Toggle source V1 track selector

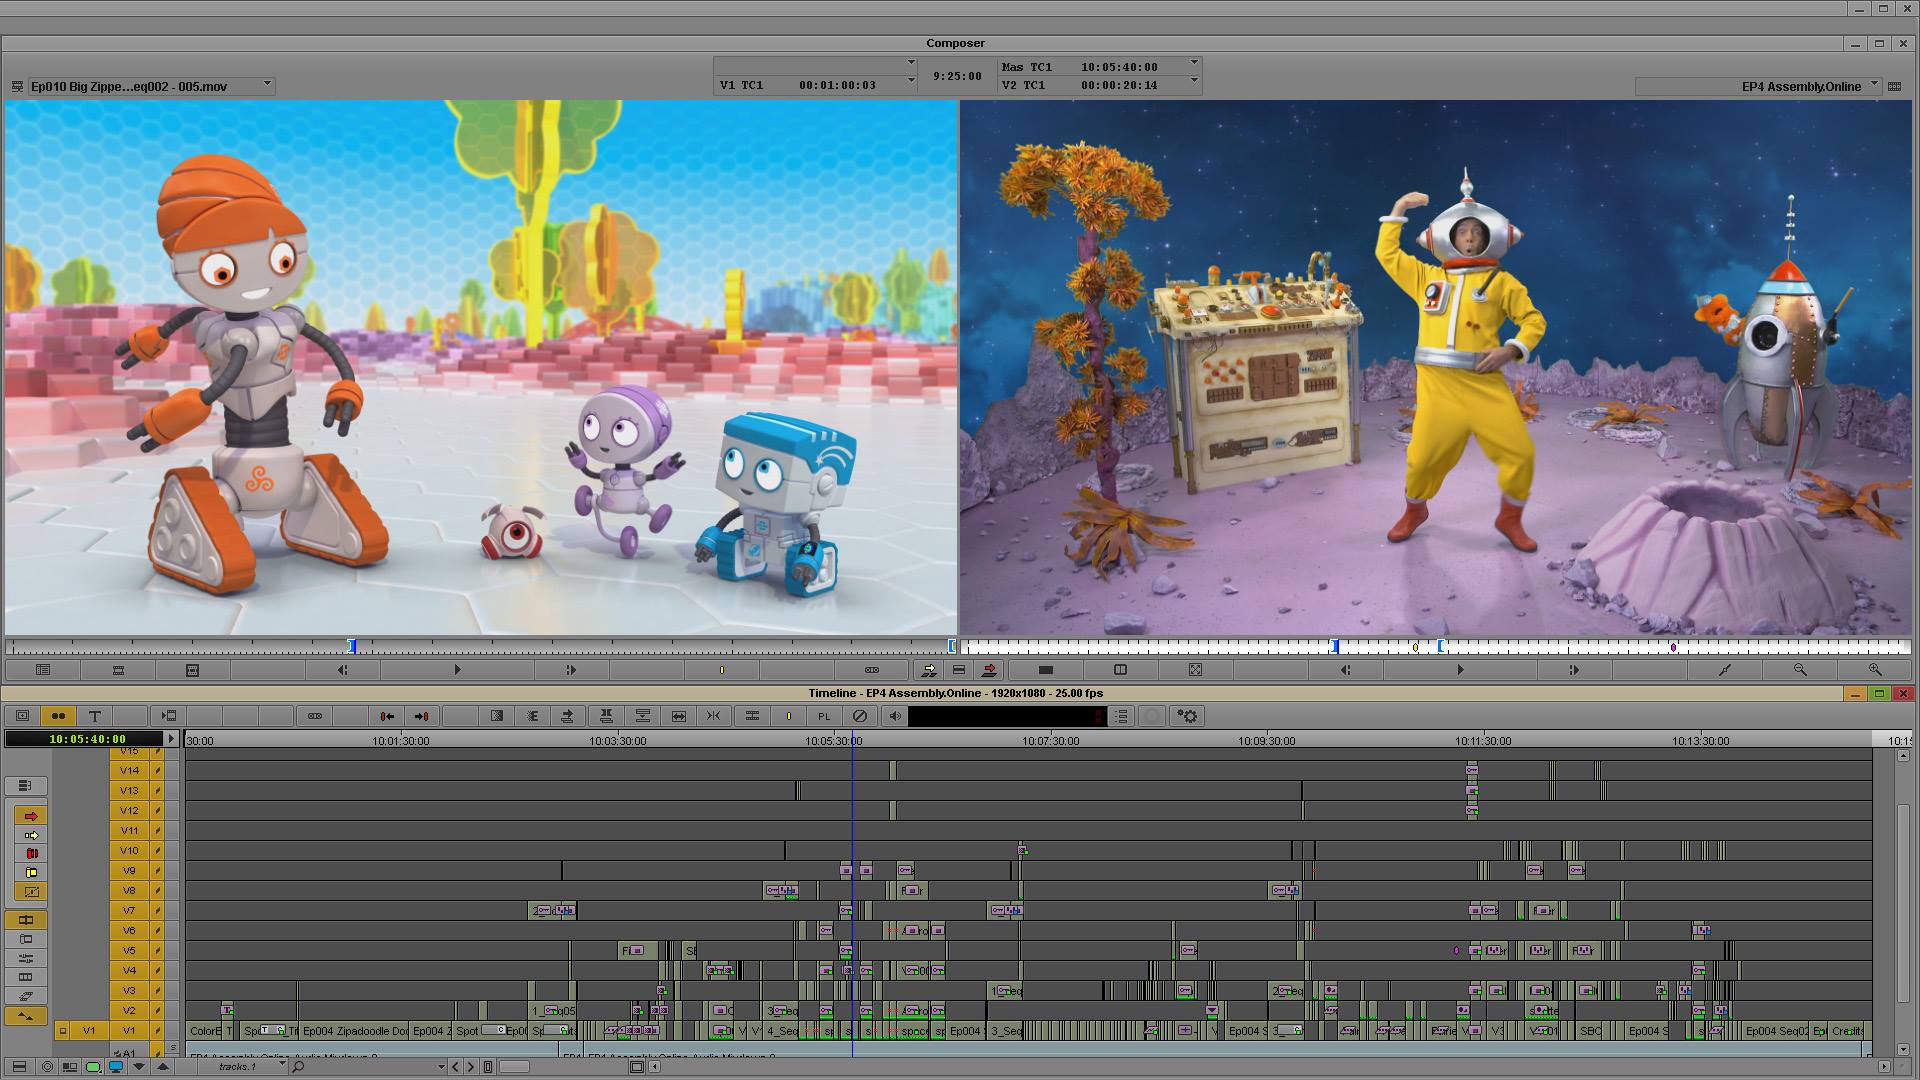[89, 1030]
